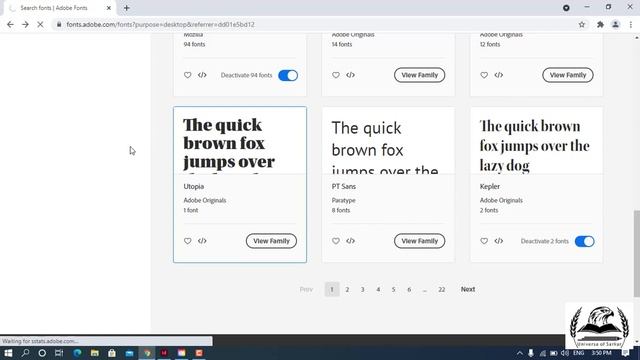Click Next page link
Viewport: 640px width, 360px height.
pos(468,289)
